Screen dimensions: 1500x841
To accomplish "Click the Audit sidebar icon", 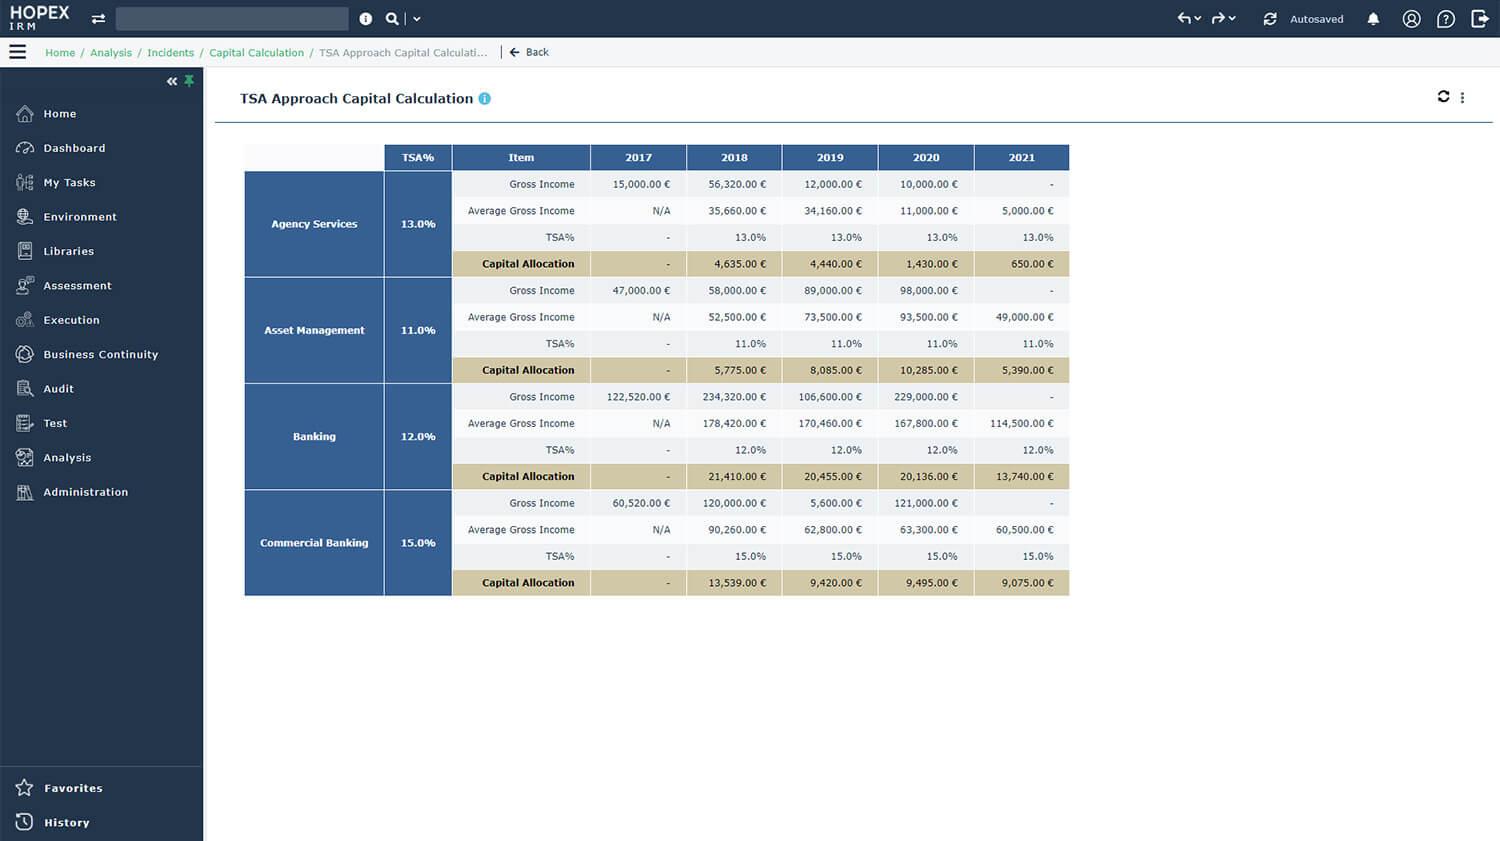I will pos(25,389).
